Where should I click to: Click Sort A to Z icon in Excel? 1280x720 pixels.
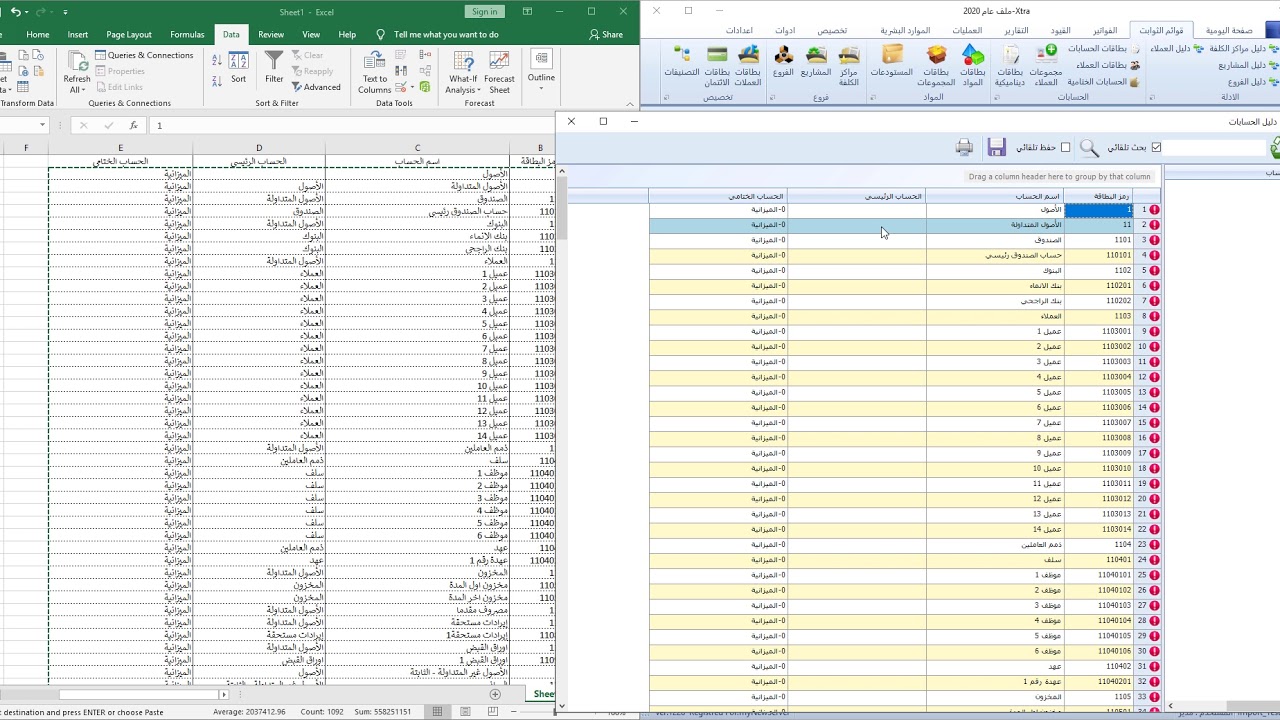[217, 60]
